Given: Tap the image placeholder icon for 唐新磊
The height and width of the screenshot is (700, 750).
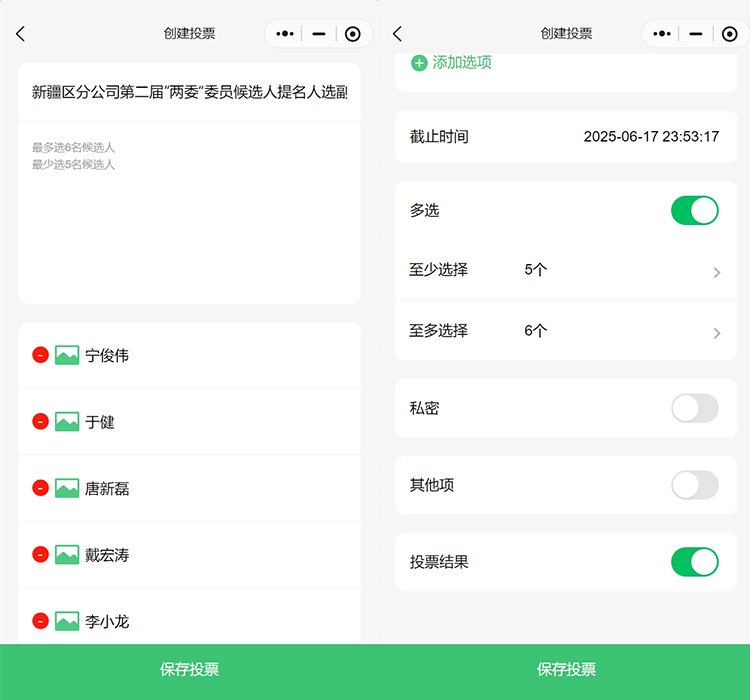Looking at the screenshot, I should tap(67, 488).
